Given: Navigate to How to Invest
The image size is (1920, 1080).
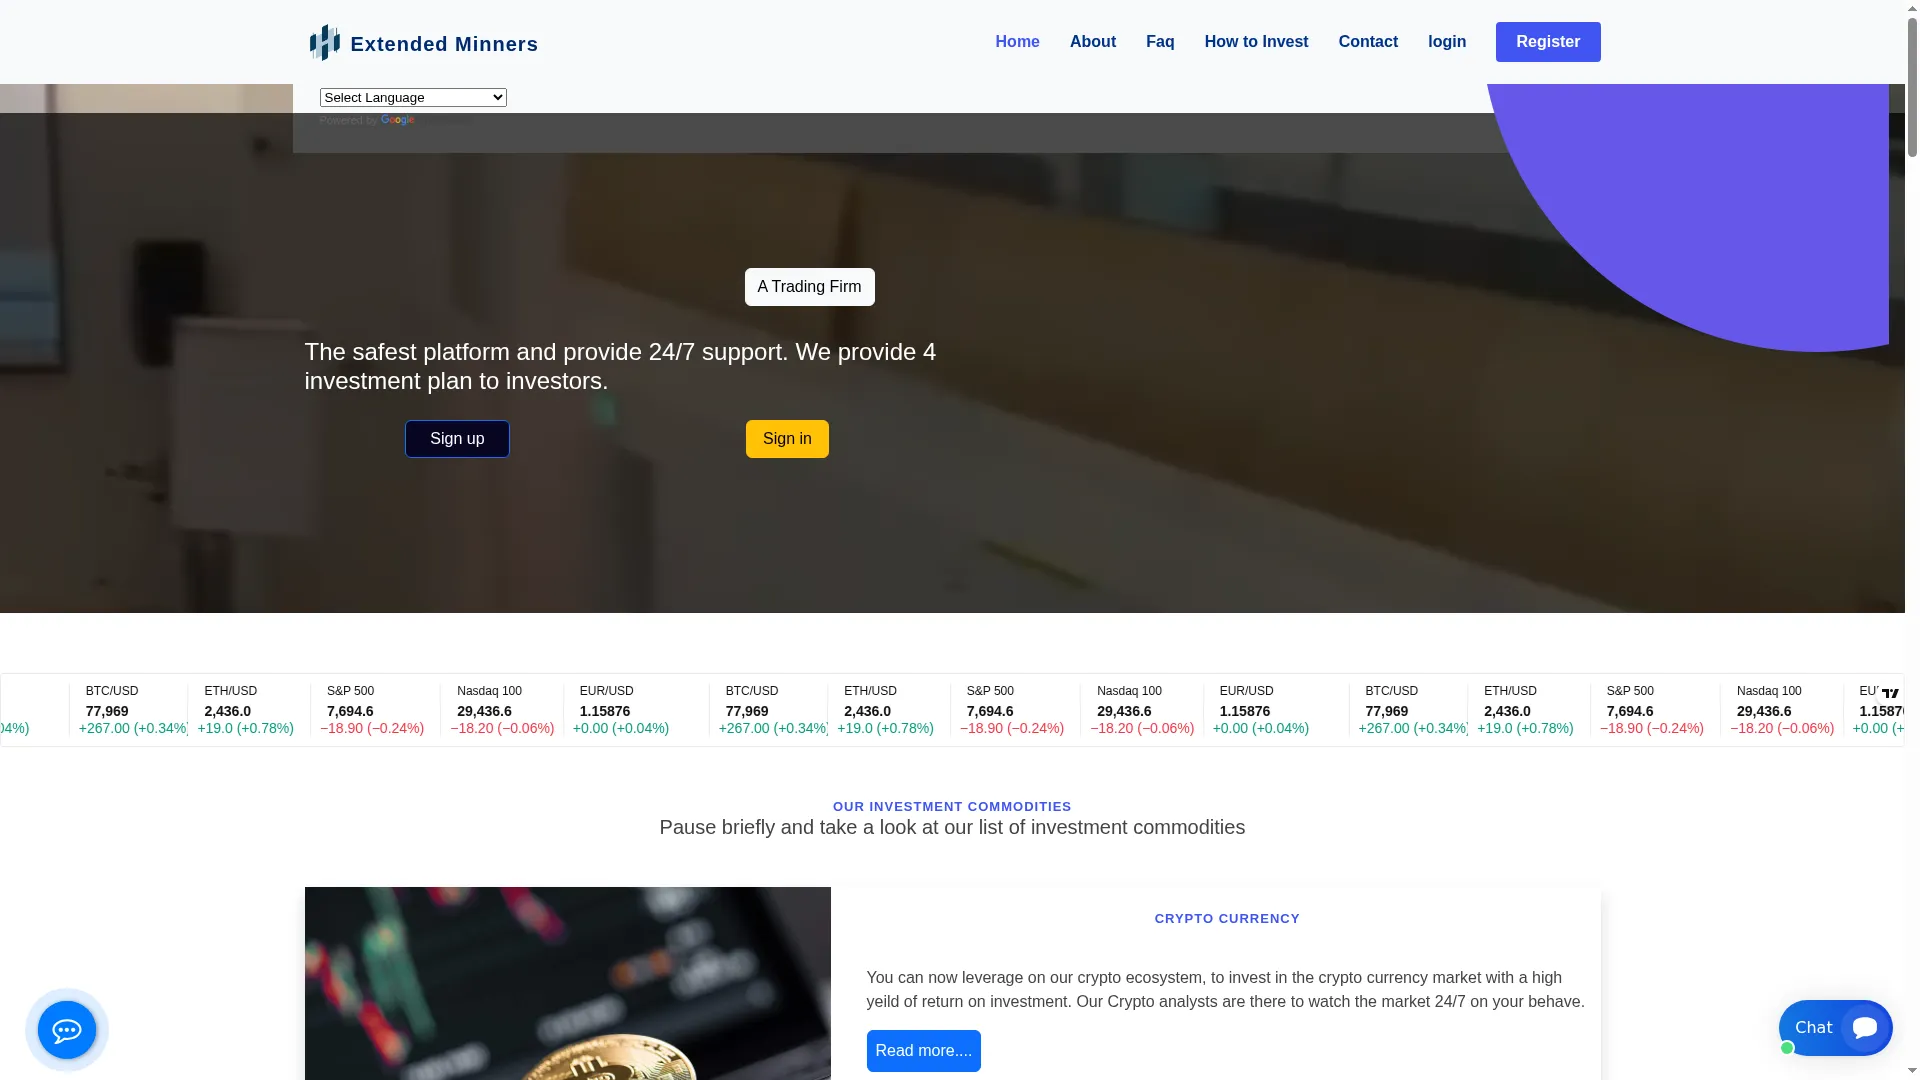Looking at the screenshot, I should tap(1256, 42).
